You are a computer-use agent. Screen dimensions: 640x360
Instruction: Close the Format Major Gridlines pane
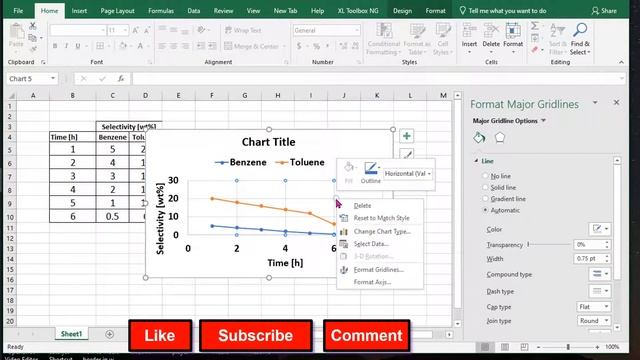pyautogui.click(x=616, y=102)
